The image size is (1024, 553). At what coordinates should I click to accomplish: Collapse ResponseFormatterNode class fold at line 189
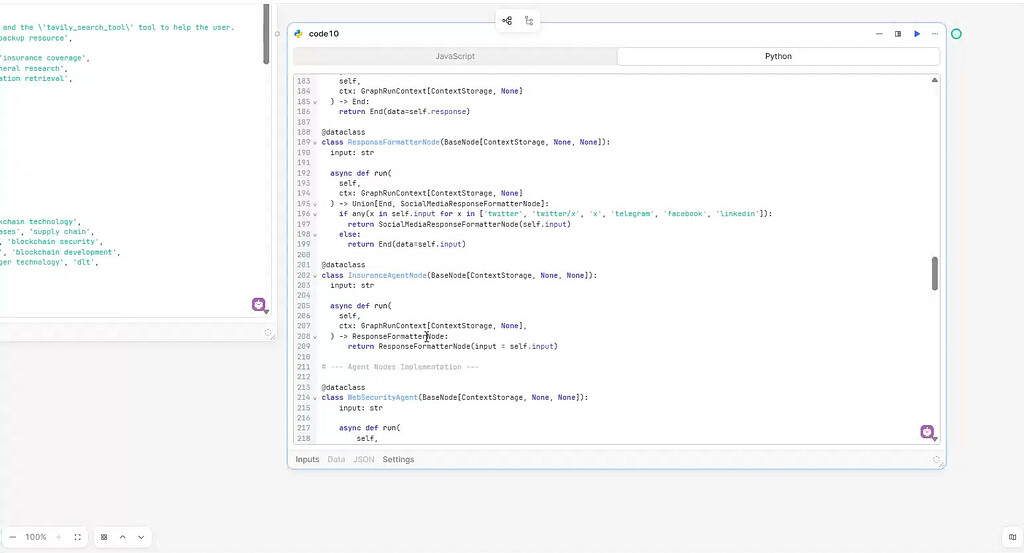point(315,143)
